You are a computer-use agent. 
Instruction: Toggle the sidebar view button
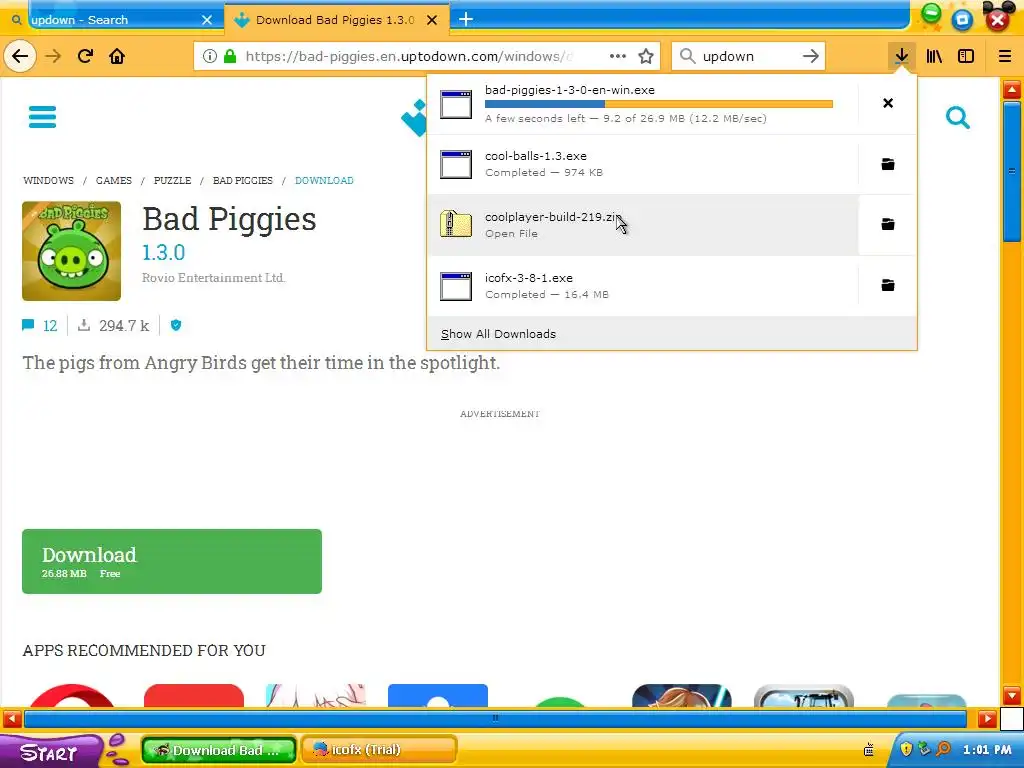tap(966, 56)
